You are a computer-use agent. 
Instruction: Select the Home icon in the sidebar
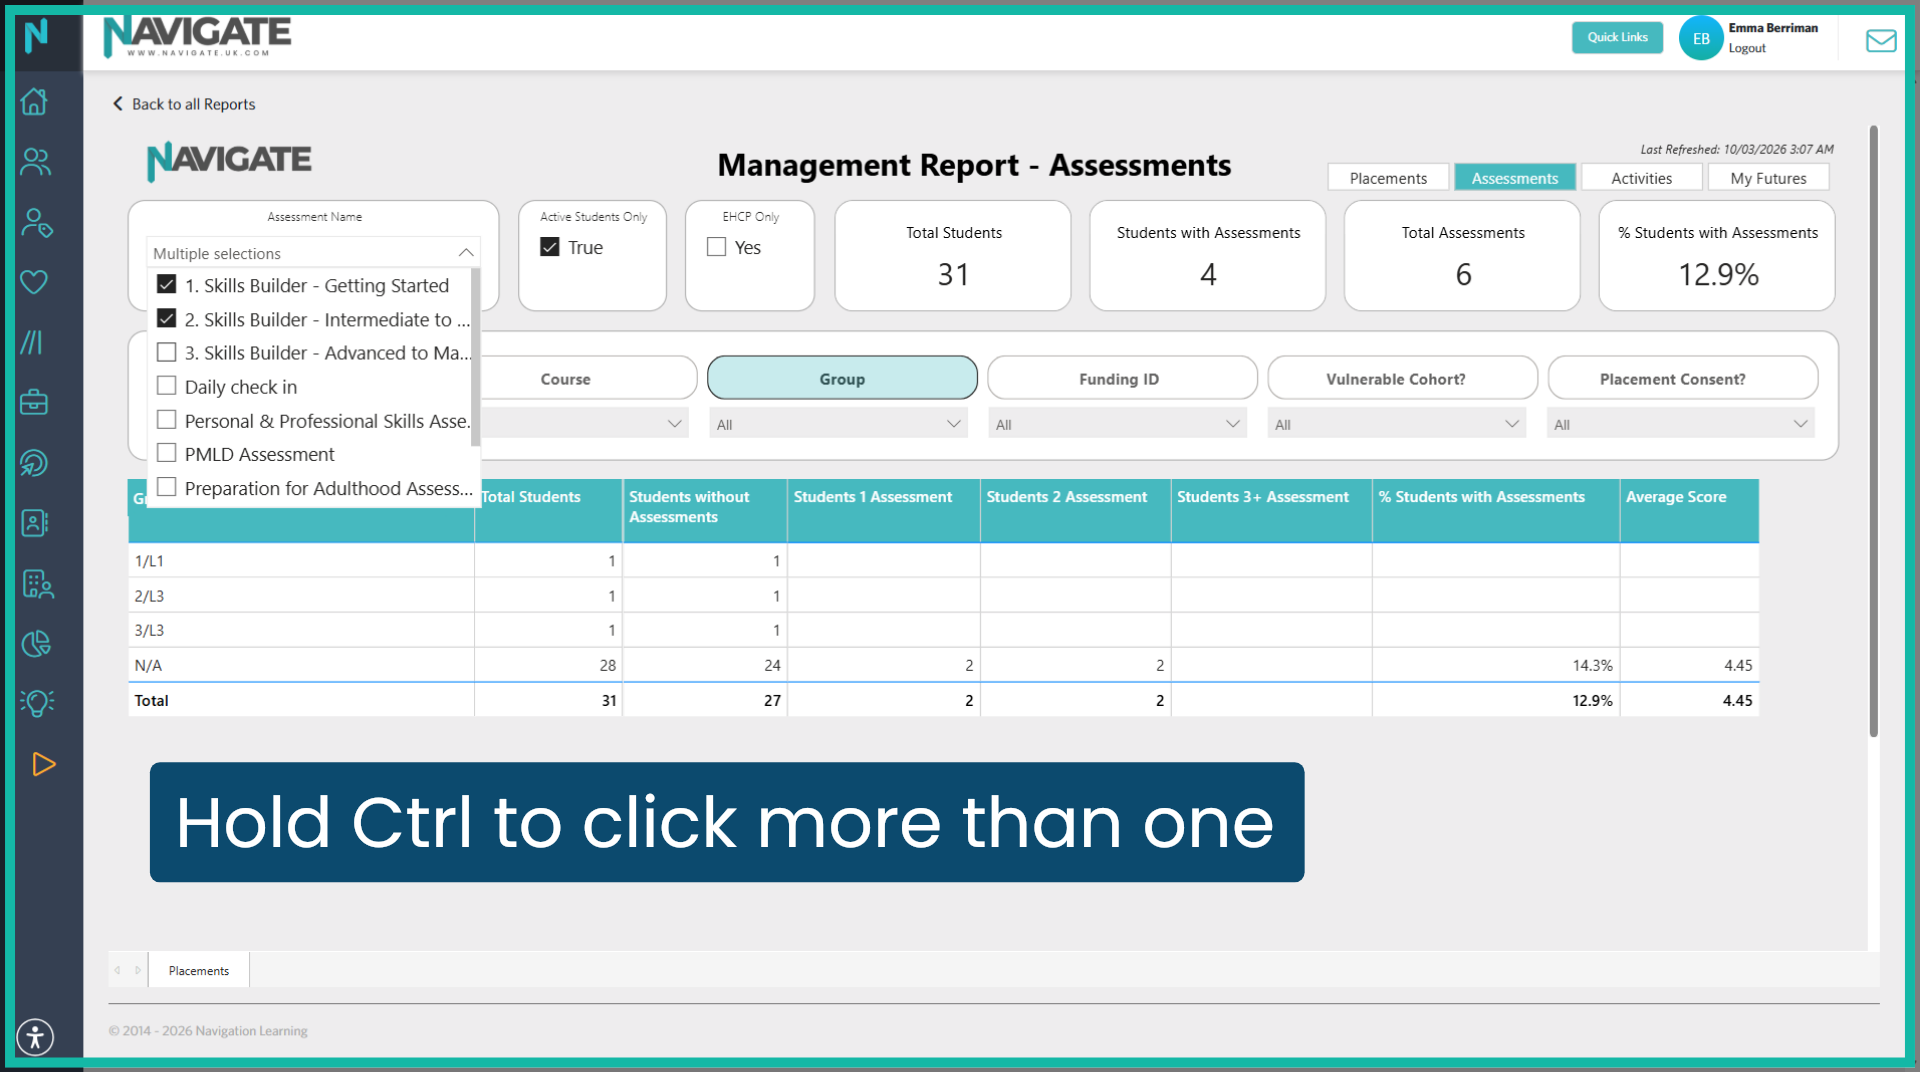[34, 101]
